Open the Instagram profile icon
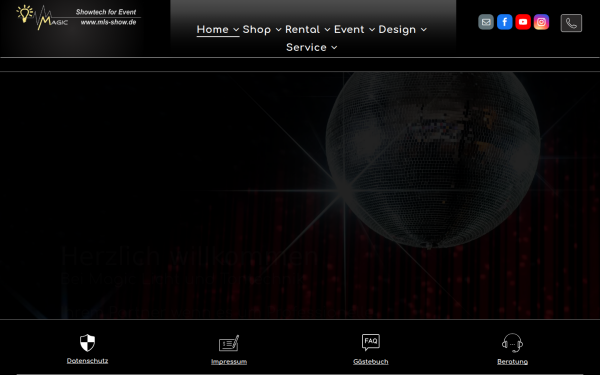 (x=541, y=22)
